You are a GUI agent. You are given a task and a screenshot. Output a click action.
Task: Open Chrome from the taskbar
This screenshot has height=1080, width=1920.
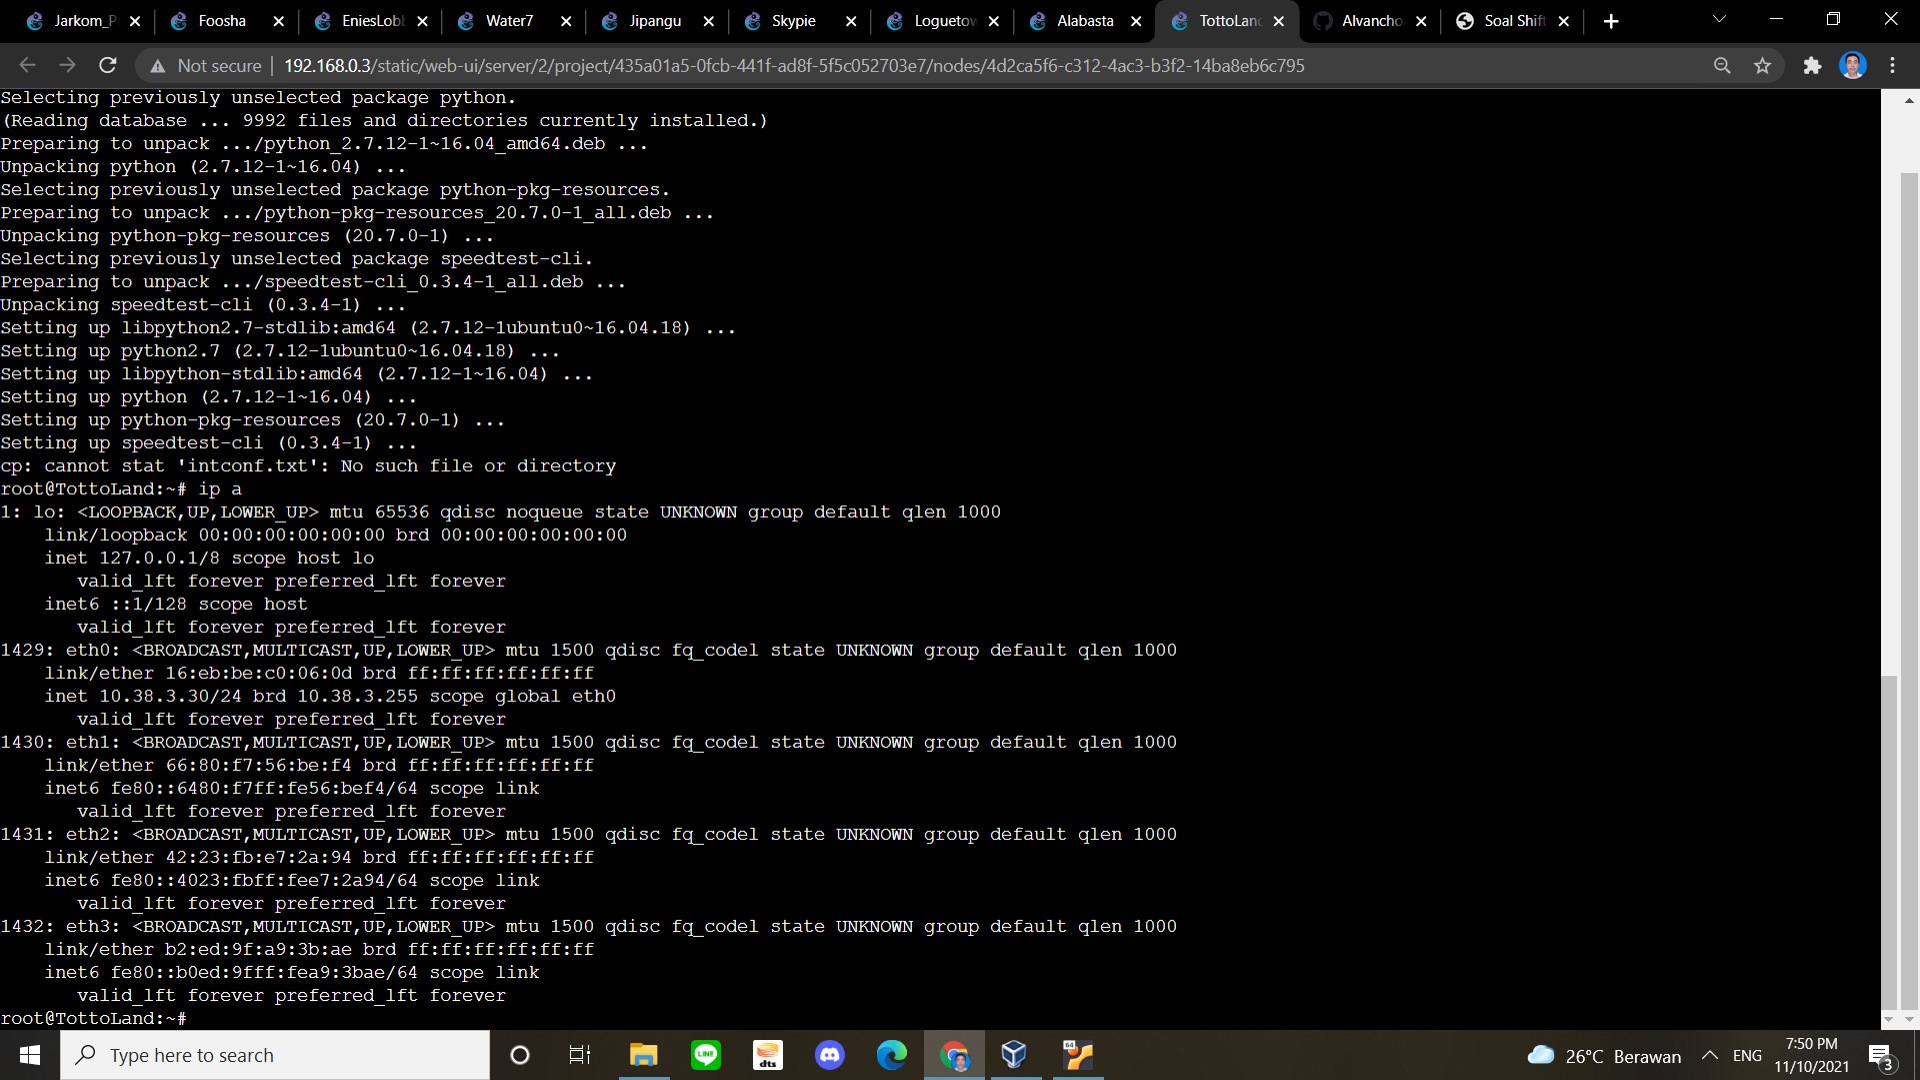[955, 1055]
